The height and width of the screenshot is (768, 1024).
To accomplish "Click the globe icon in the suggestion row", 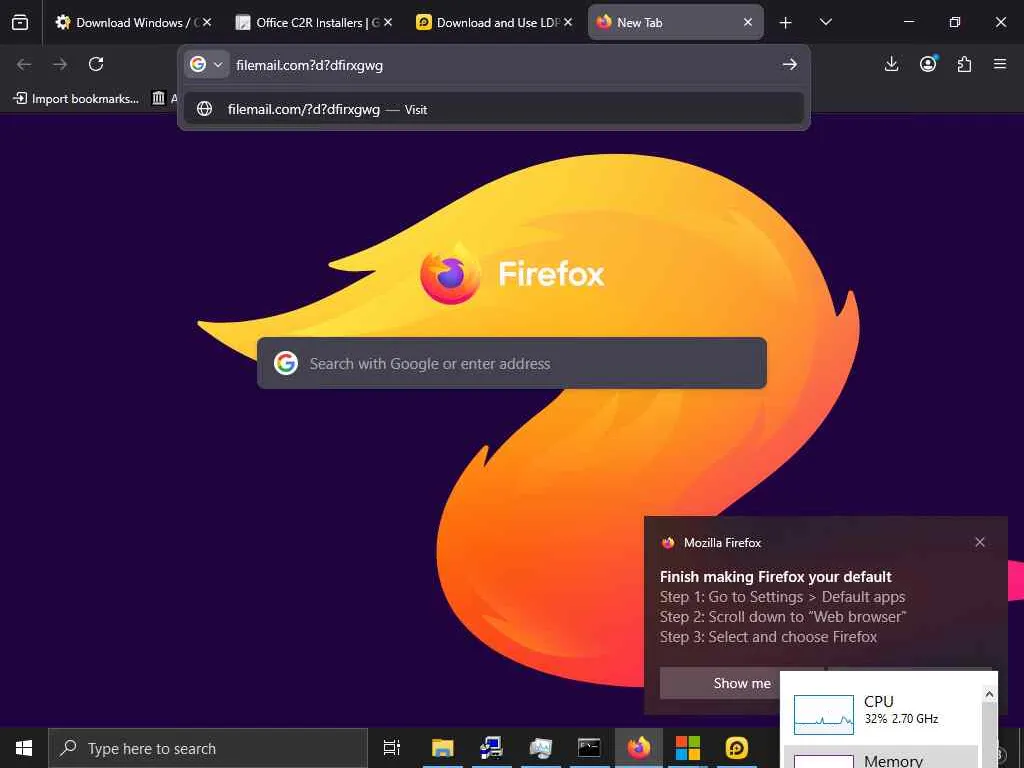I will coord(204,109).
